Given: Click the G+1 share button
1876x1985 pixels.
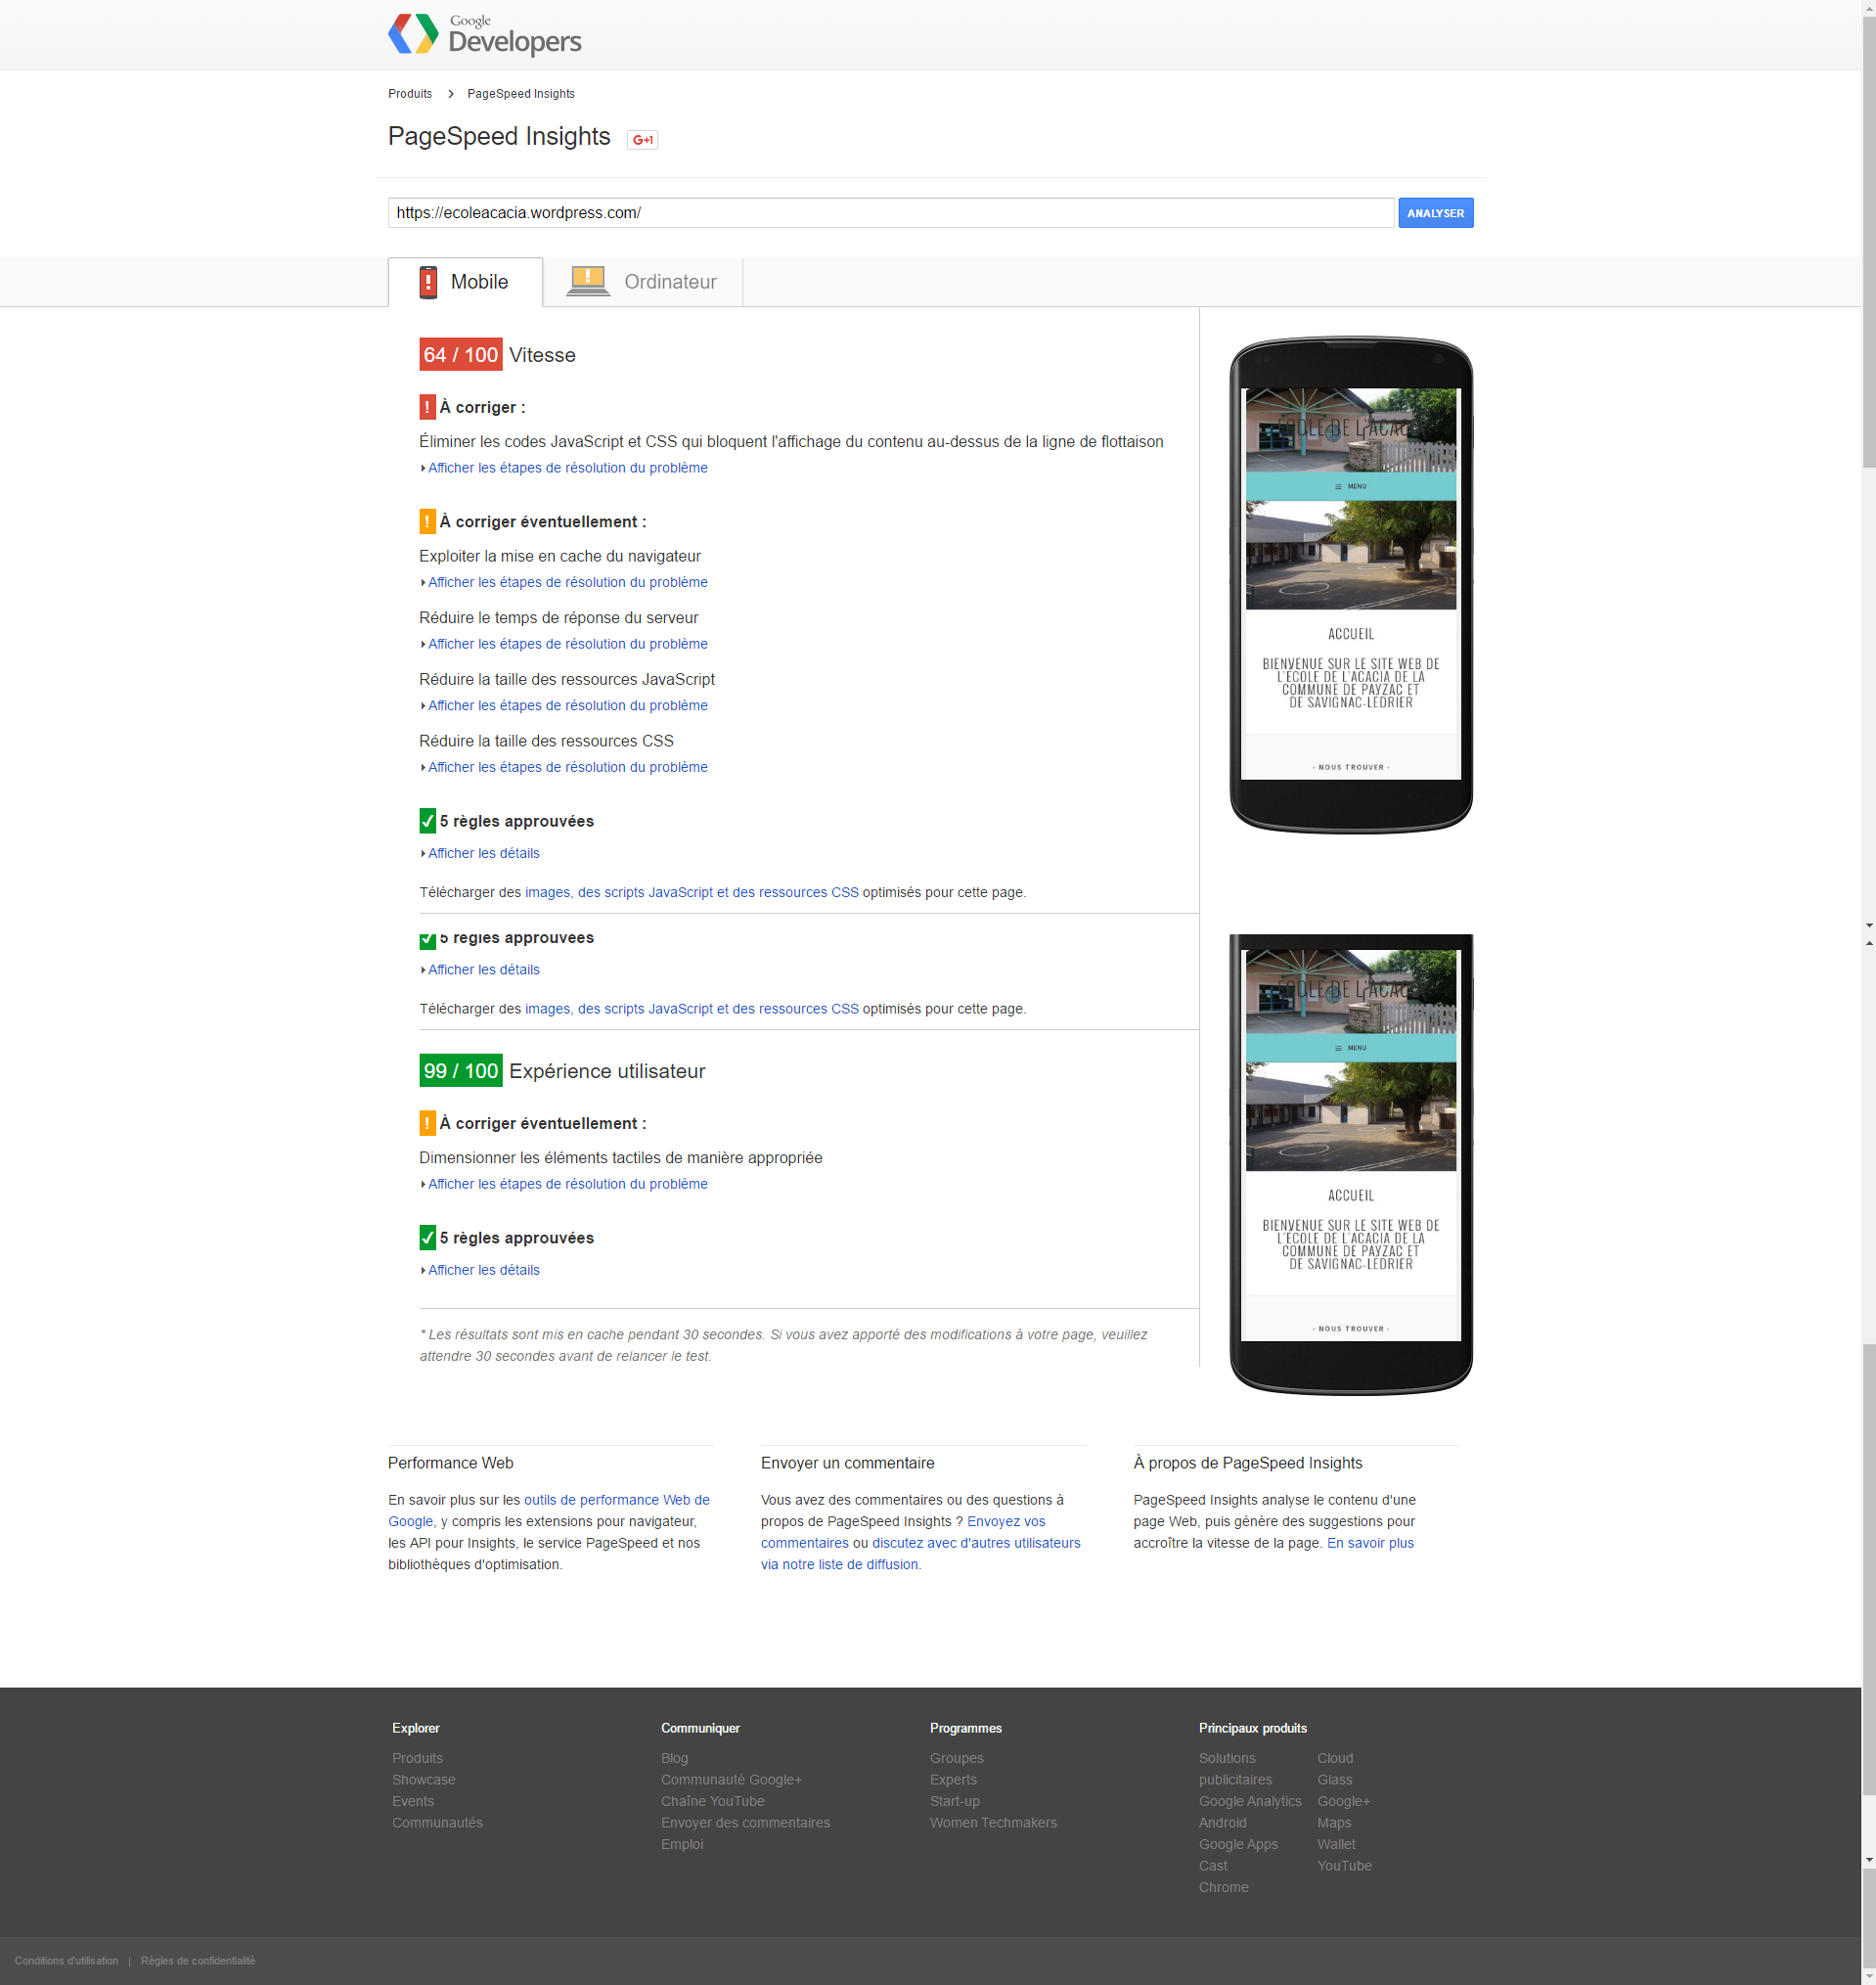Looking at the screenshot, I should pos(642,139).
